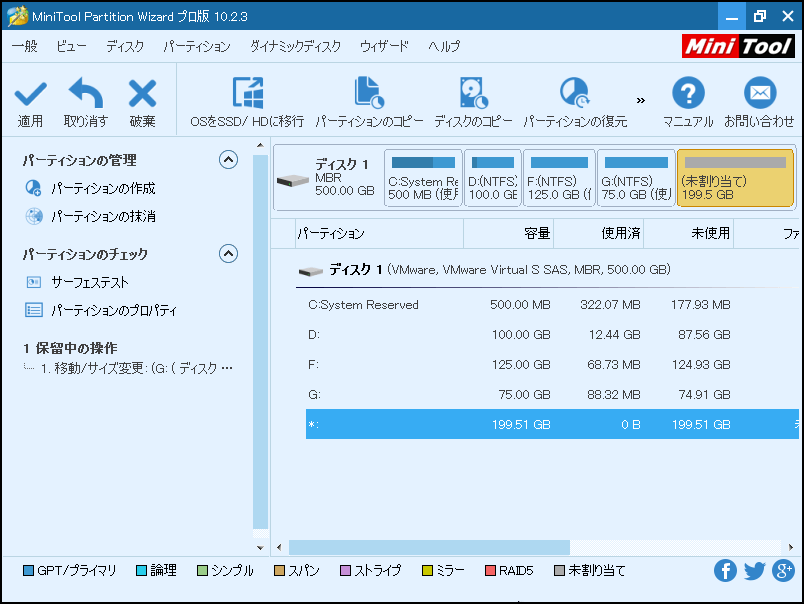
Task: Click the 12.44 GB used value for D:
Action: (x=614, y=335)
